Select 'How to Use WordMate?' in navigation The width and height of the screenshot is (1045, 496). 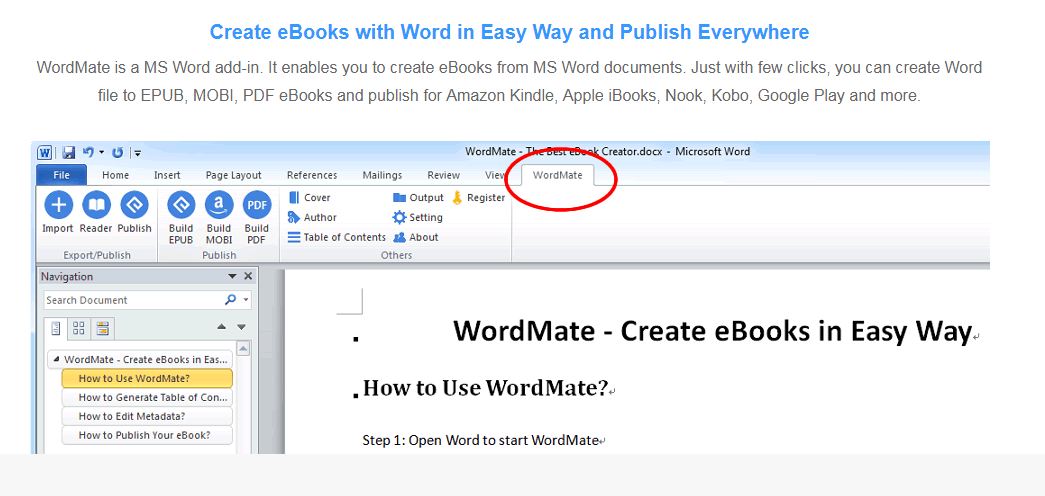pyautogui.click(x=147, y=379)
